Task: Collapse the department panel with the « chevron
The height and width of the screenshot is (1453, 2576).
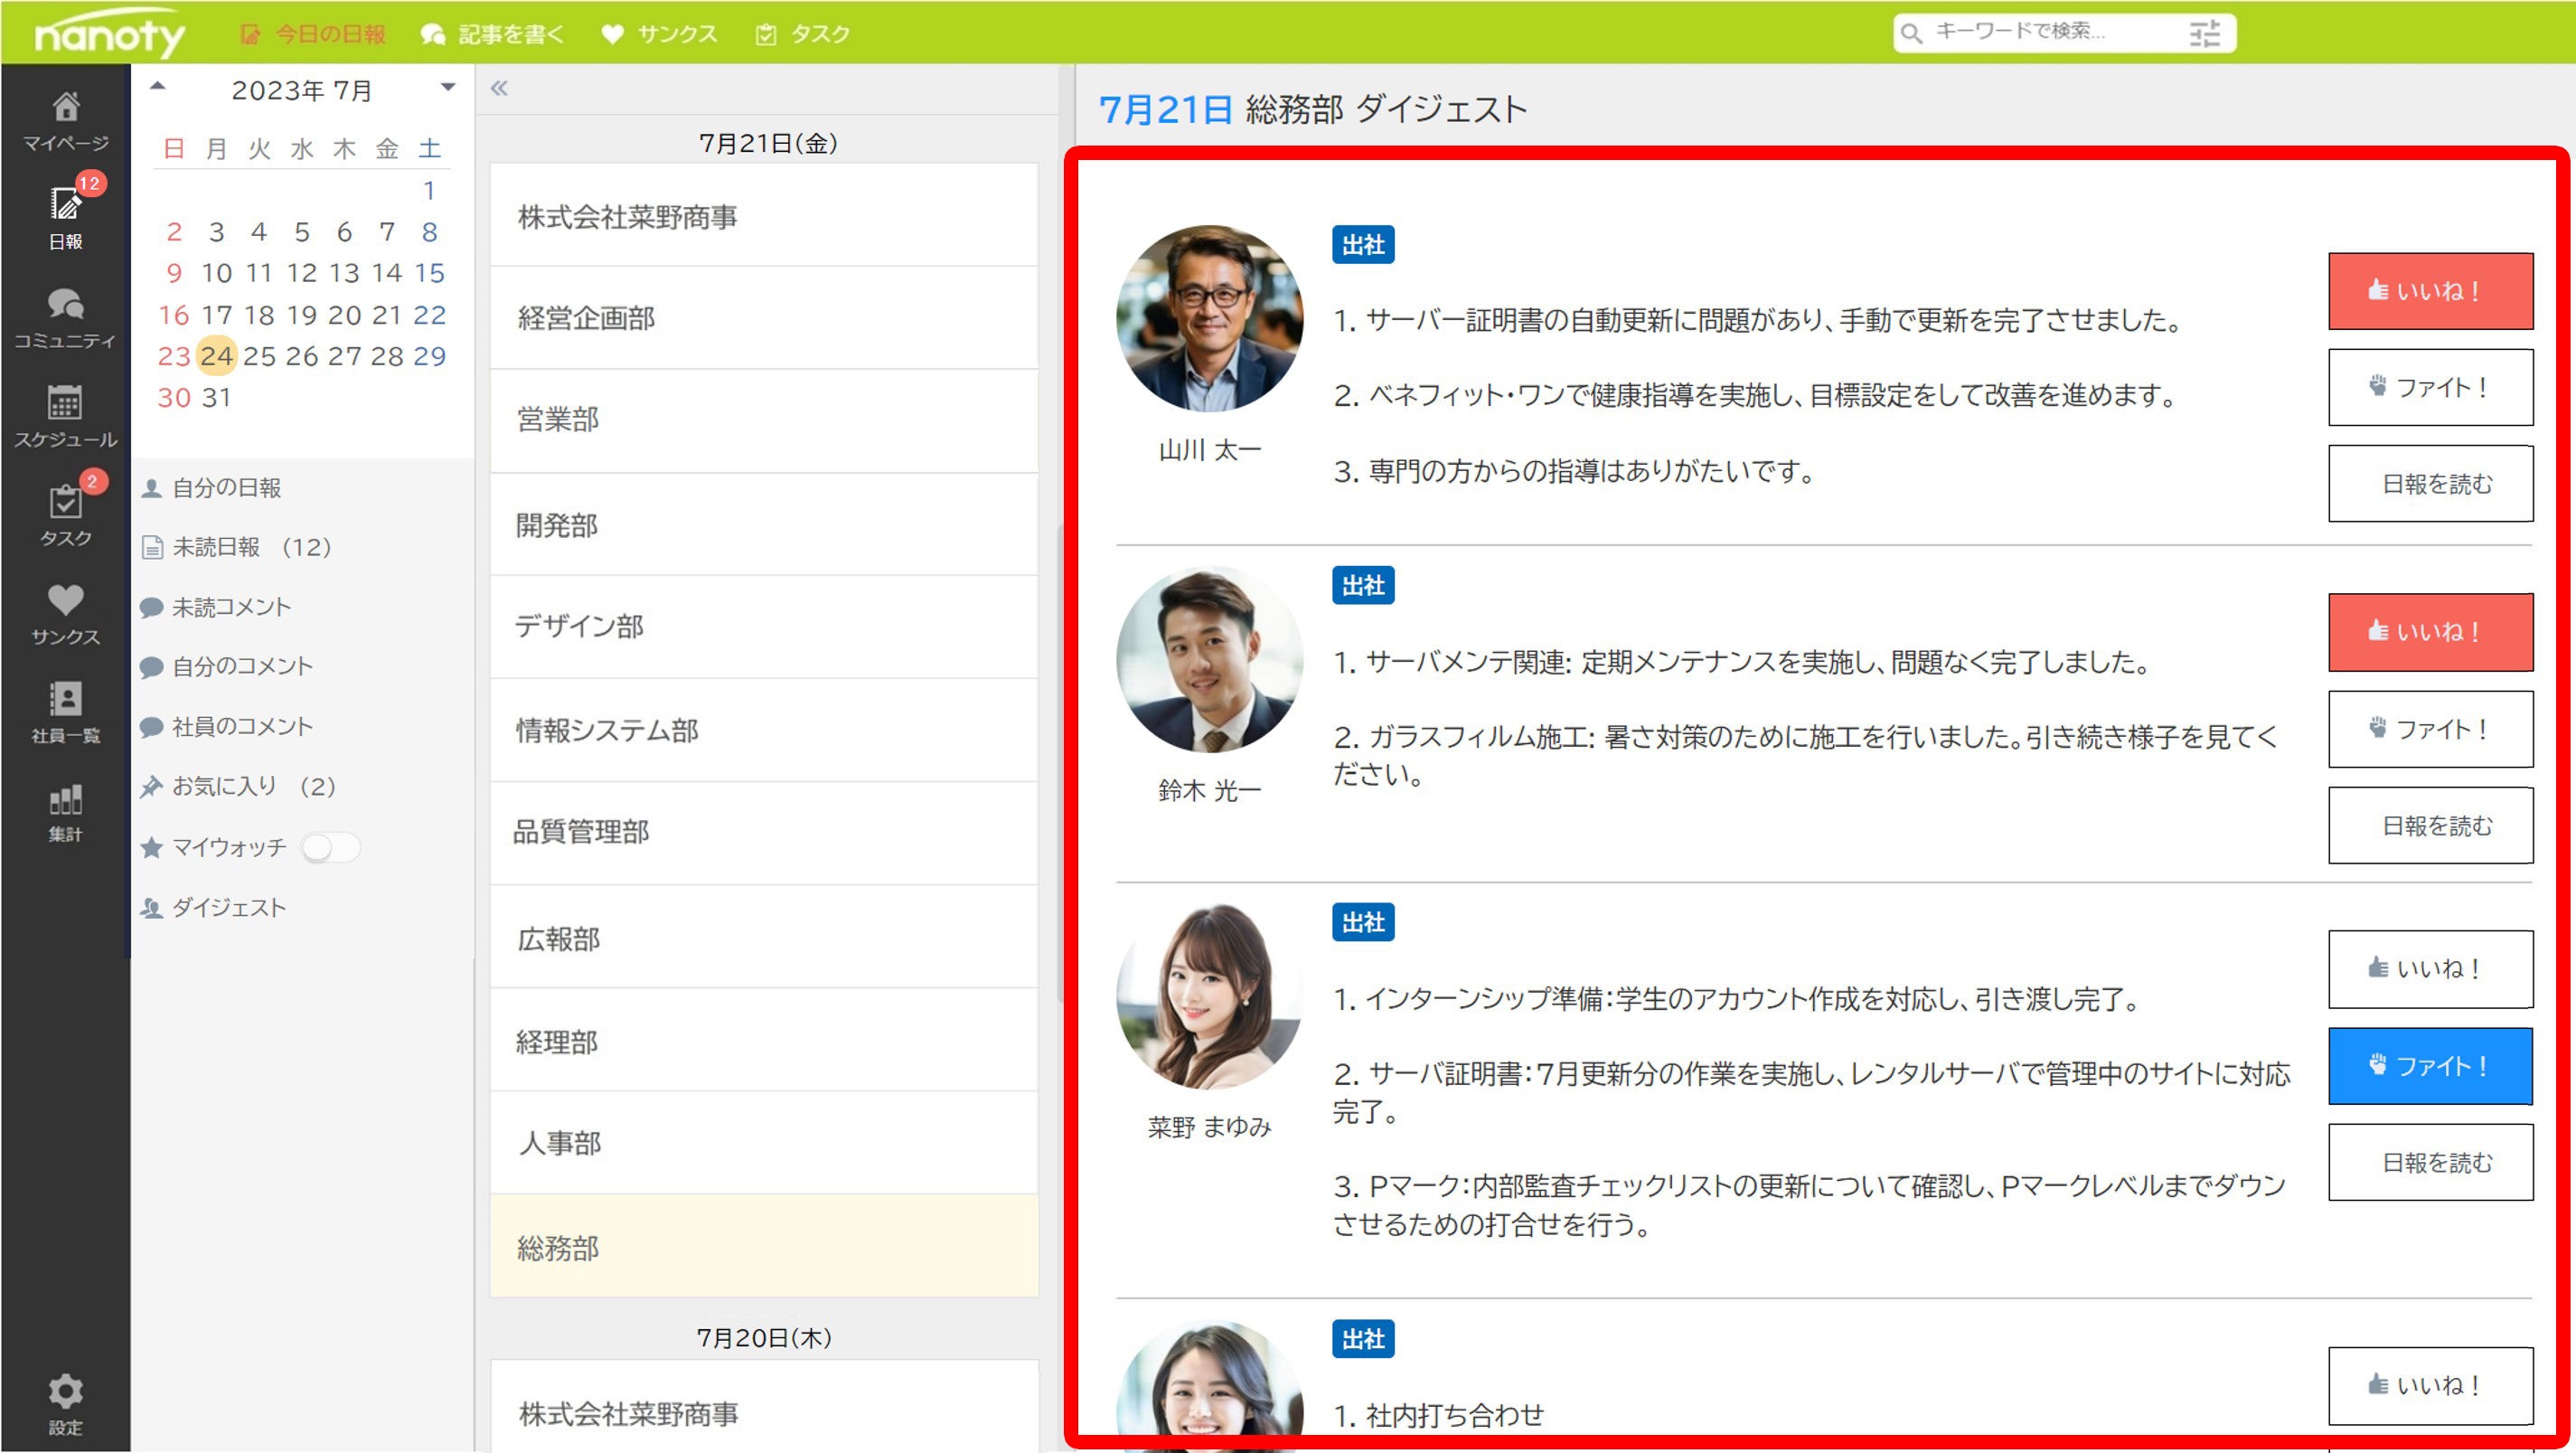Action: pos(500,88)
